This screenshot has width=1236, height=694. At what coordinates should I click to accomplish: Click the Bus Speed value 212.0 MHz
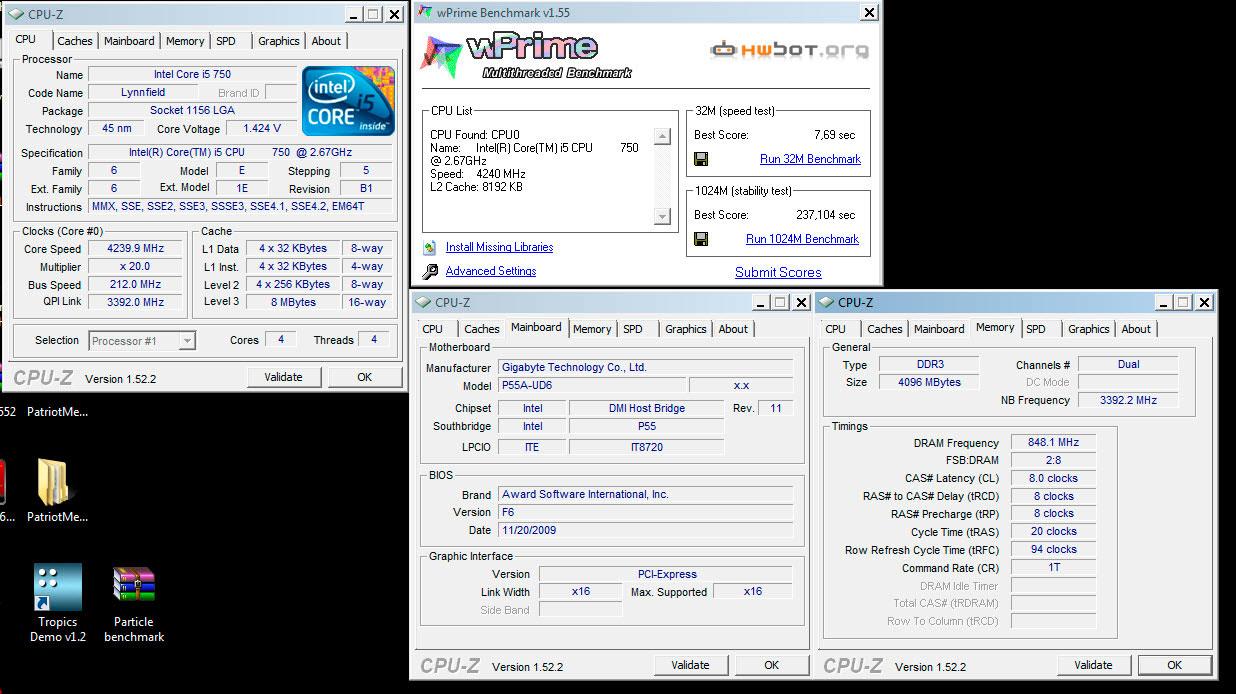pos(135,285)
